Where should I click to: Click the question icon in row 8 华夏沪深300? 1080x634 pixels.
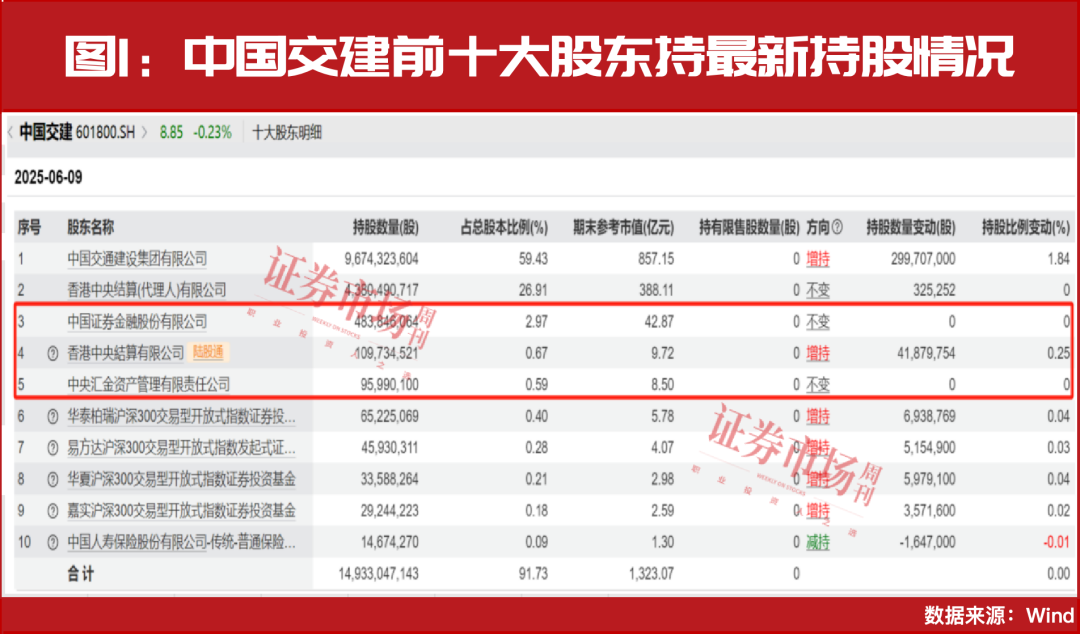tap(52, 480)
